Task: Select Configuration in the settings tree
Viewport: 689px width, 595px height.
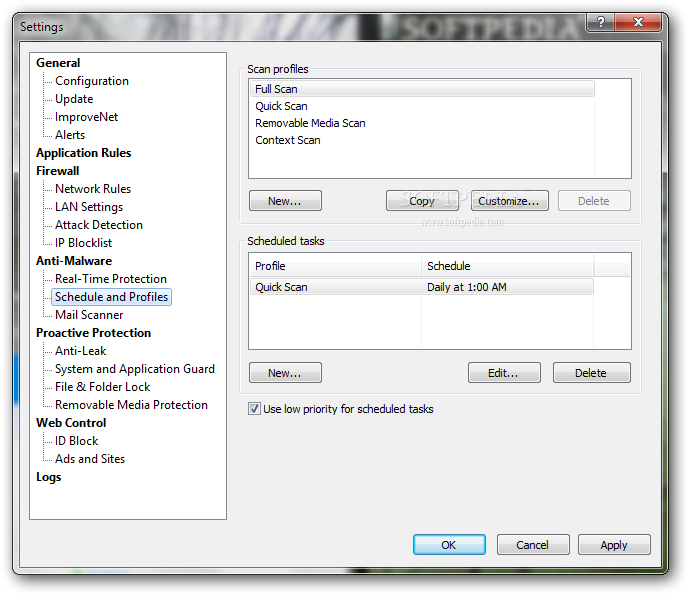Action: 92,81
